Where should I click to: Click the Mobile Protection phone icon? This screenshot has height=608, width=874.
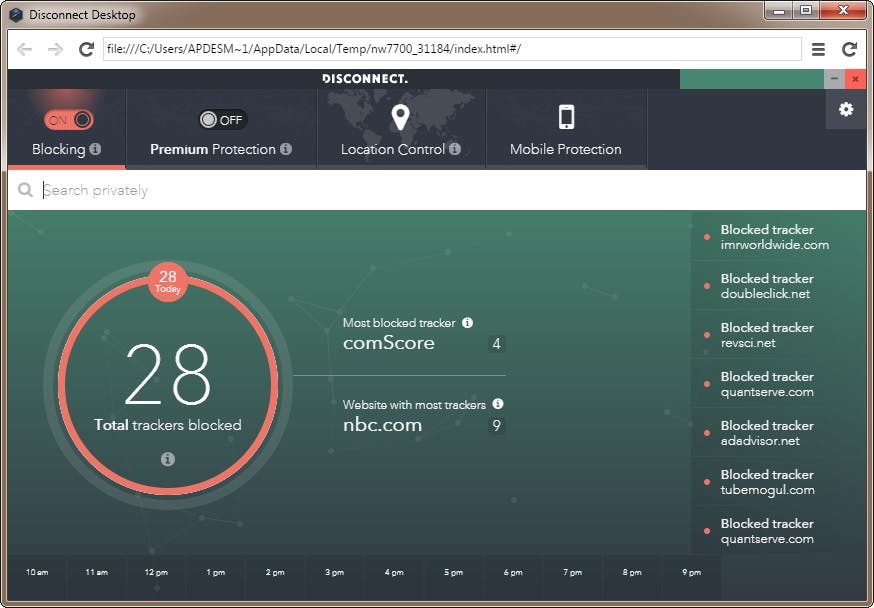point(566,118)
